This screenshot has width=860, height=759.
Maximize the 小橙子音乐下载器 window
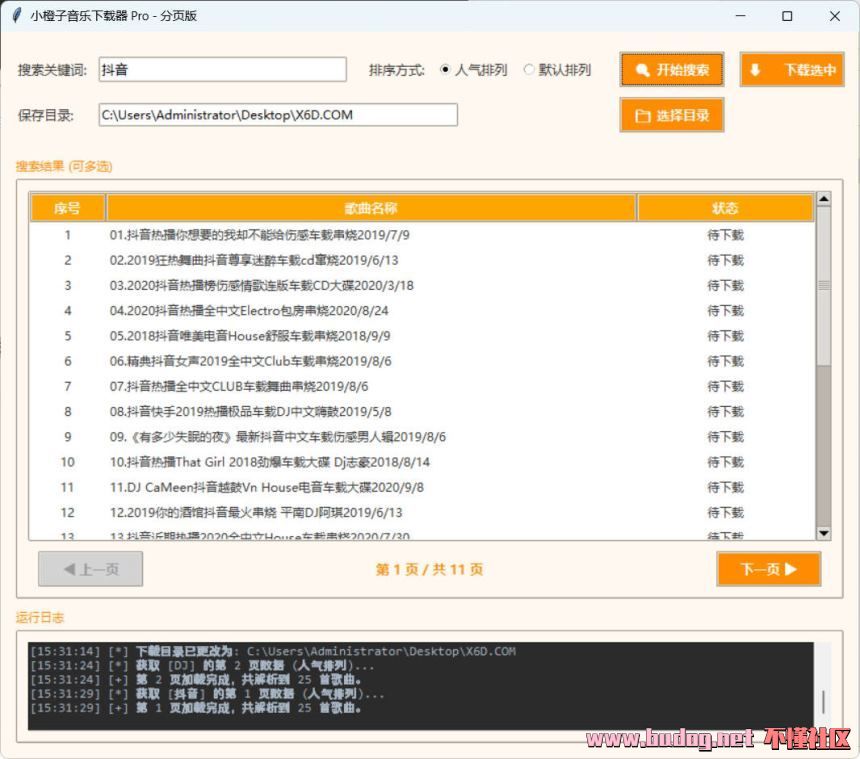(x=787, y=16)
